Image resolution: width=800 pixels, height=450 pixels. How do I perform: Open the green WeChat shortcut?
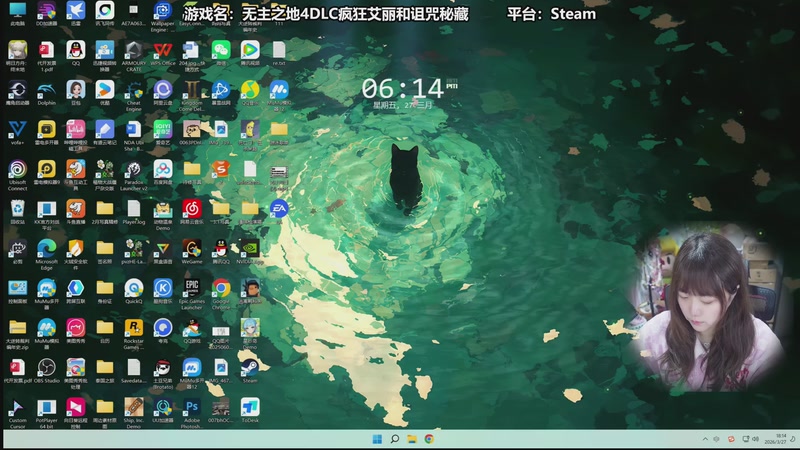point(221,53)
